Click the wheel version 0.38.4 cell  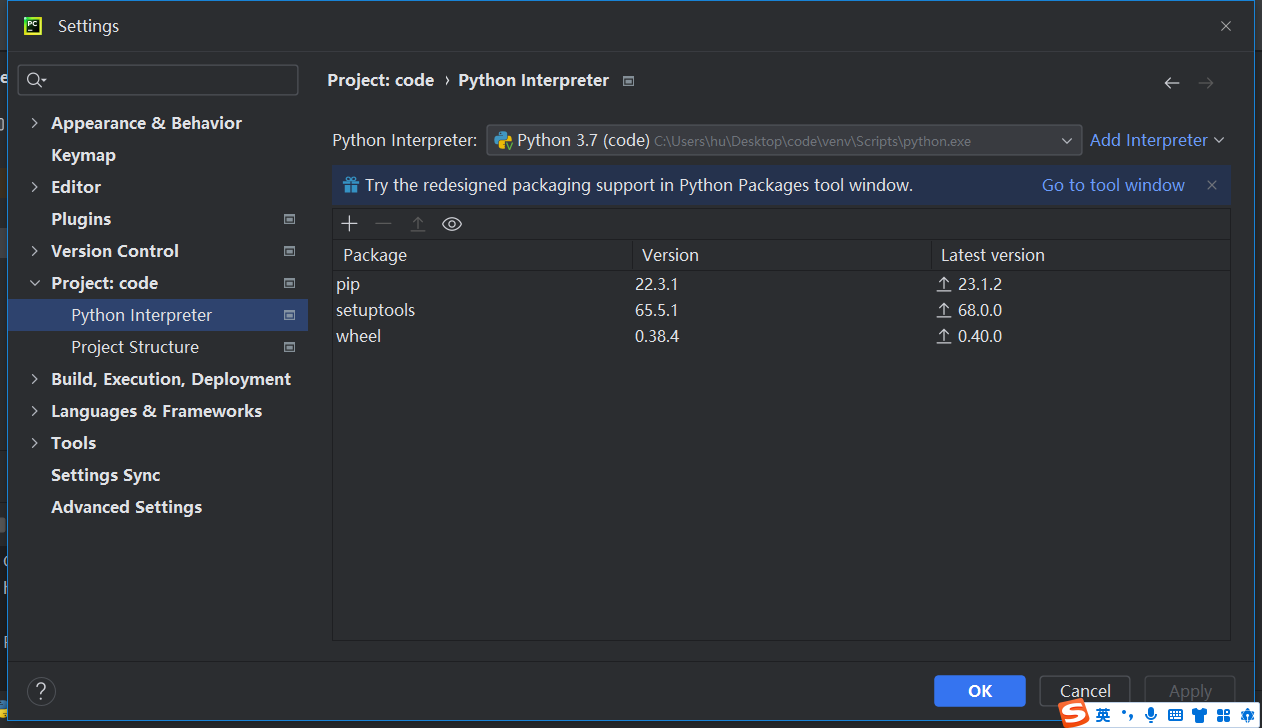[657, 336]
